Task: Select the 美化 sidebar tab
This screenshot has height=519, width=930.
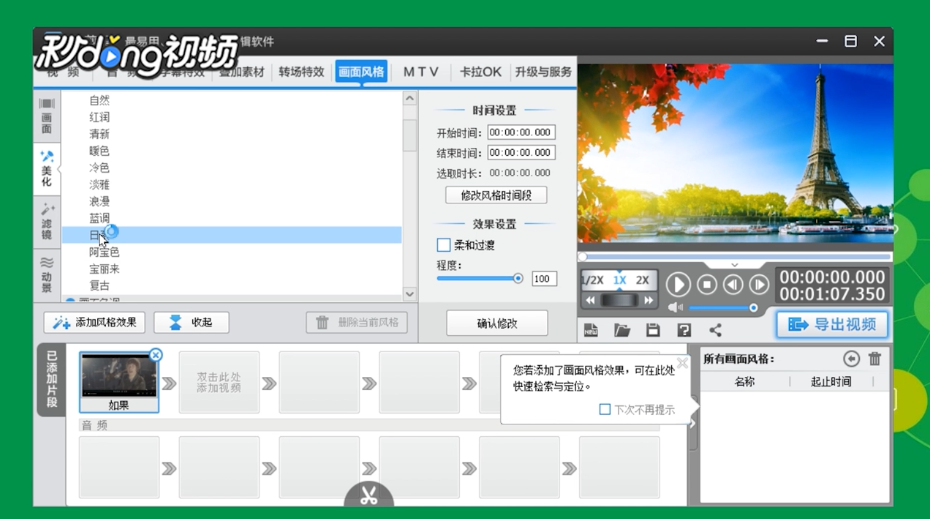Action: pos(47,169)
